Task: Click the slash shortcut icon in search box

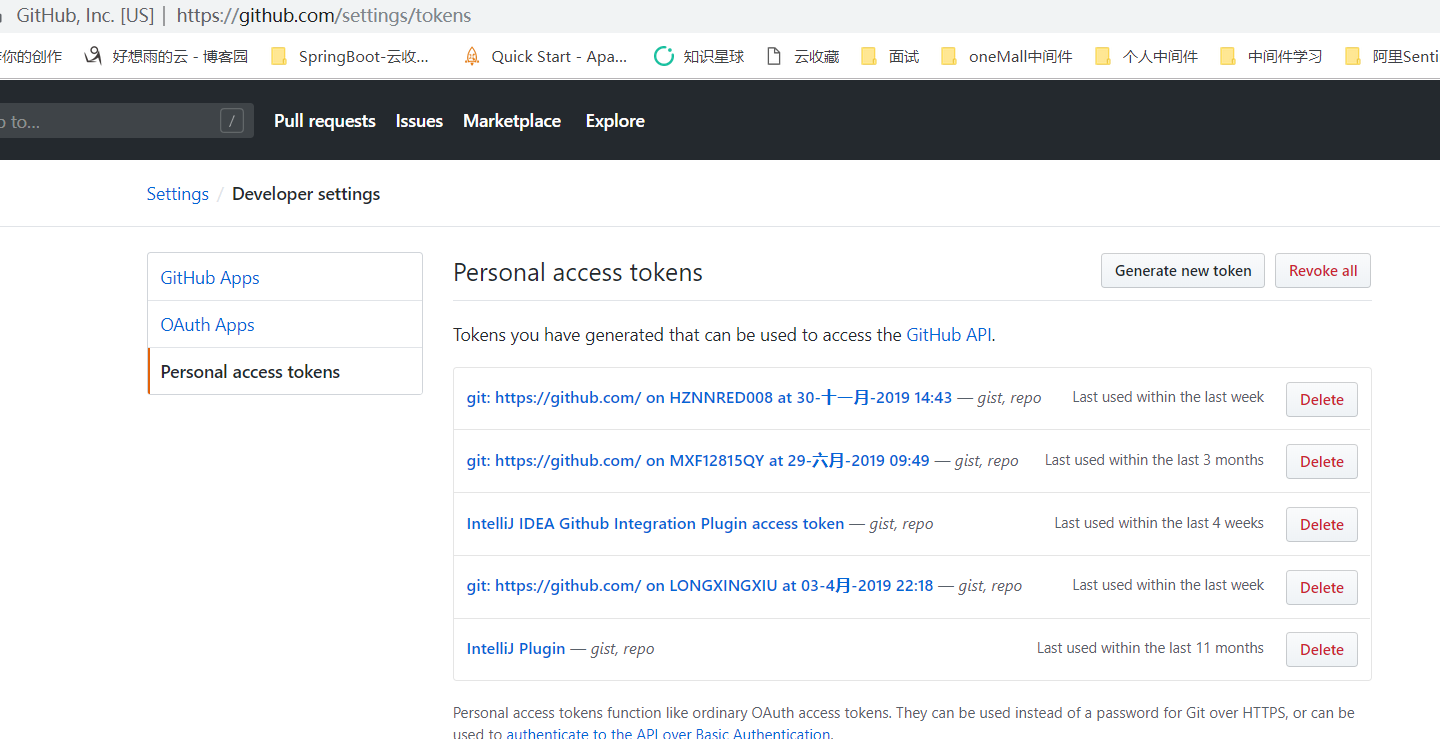Action: [x=232, y=121]
